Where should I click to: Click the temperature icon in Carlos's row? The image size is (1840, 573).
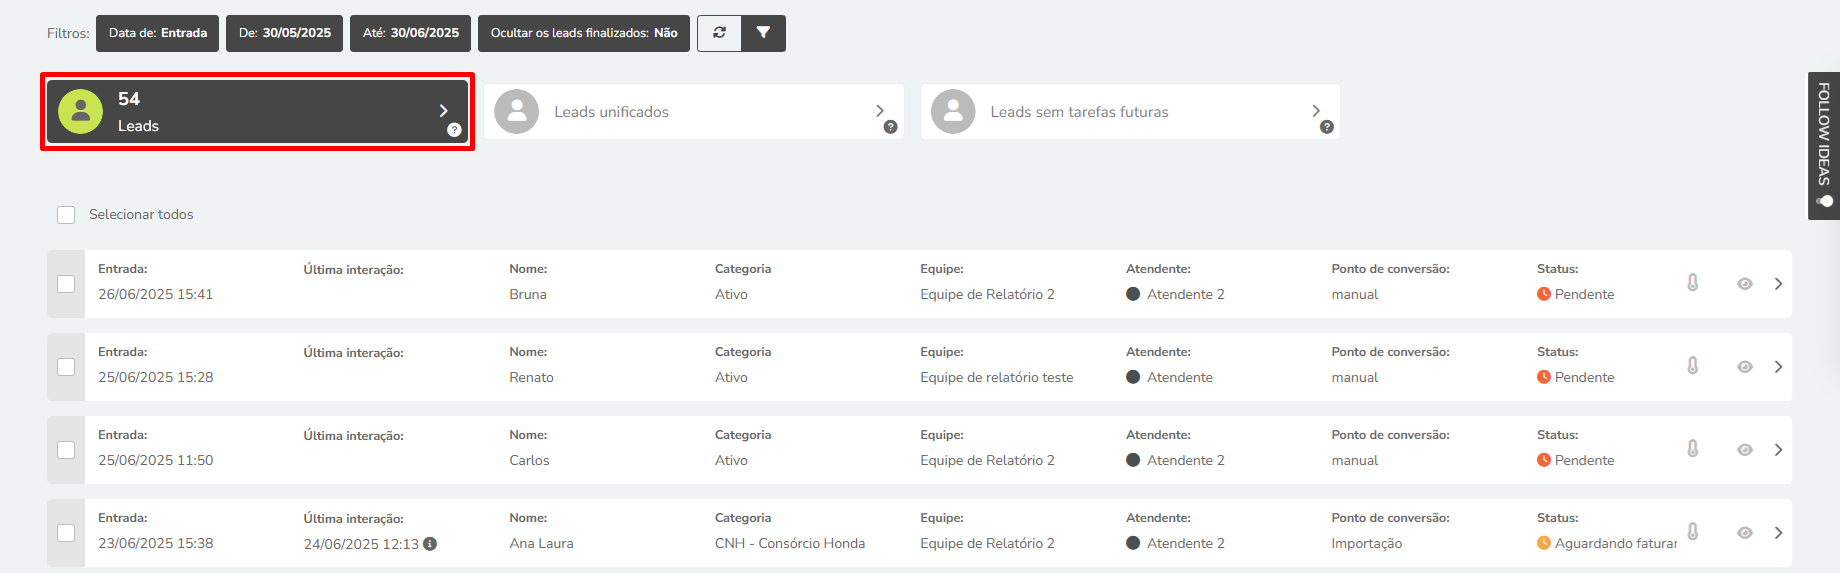[x=1693, y=449]
